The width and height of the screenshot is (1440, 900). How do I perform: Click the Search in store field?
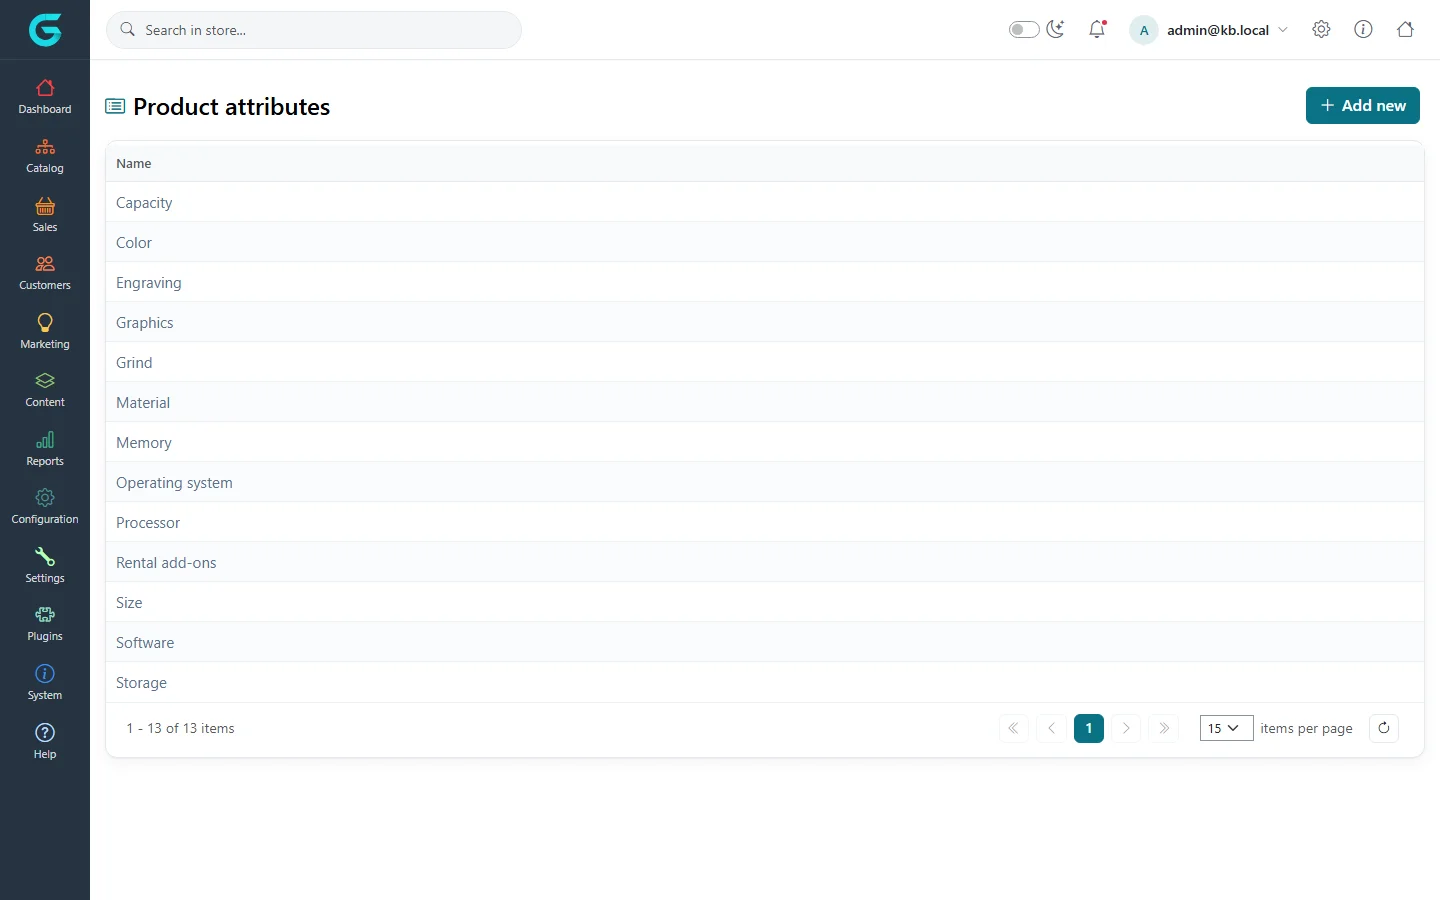[x=314, y=30]
